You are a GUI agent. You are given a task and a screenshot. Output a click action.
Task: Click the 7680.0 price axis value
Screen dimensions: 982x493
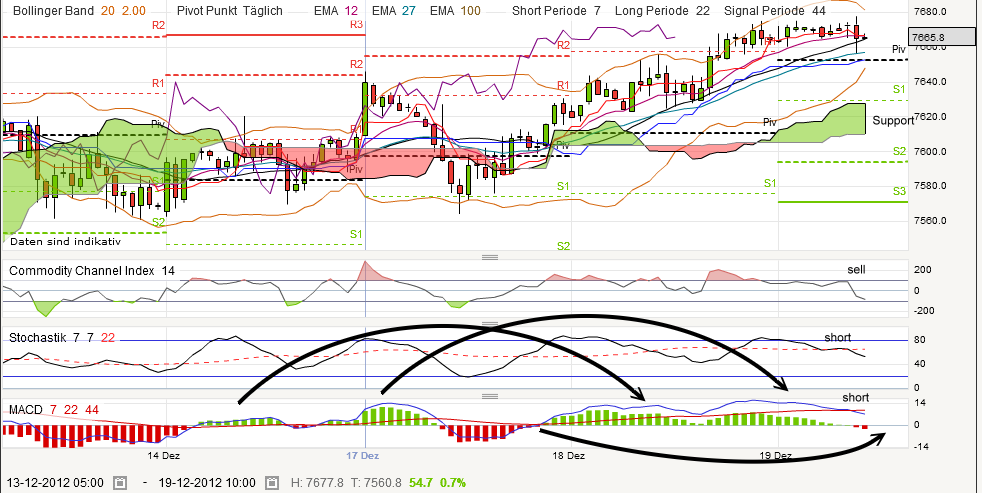(x=928, y=12)
